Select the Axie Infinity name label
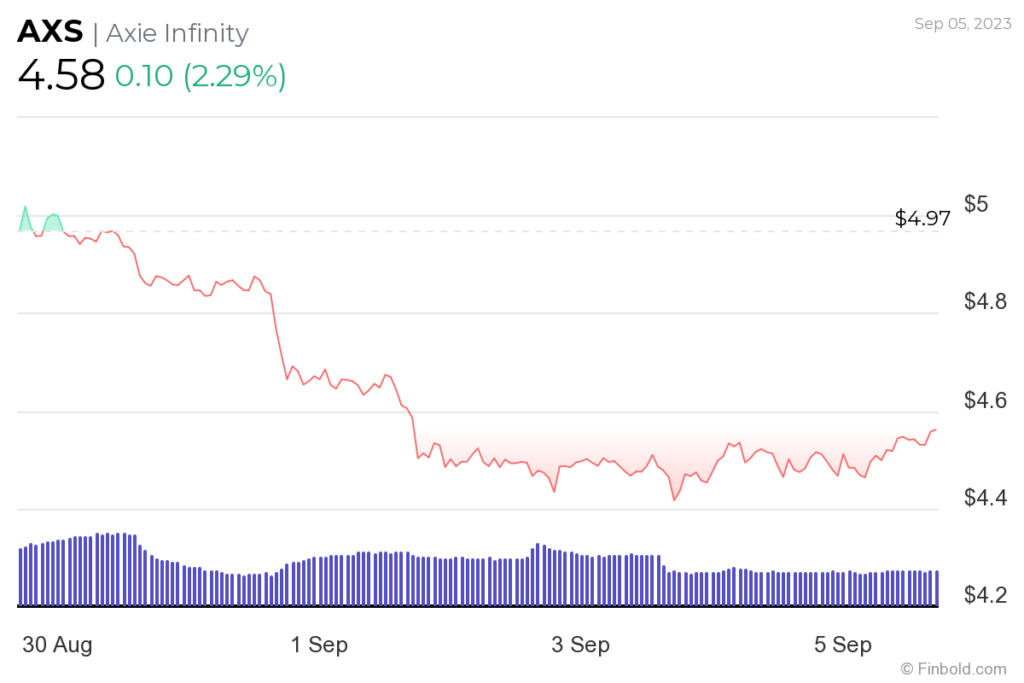Image resolution: width=1024 pixels, height=683 pixels. pyautogui.click(x=178, y=33)
